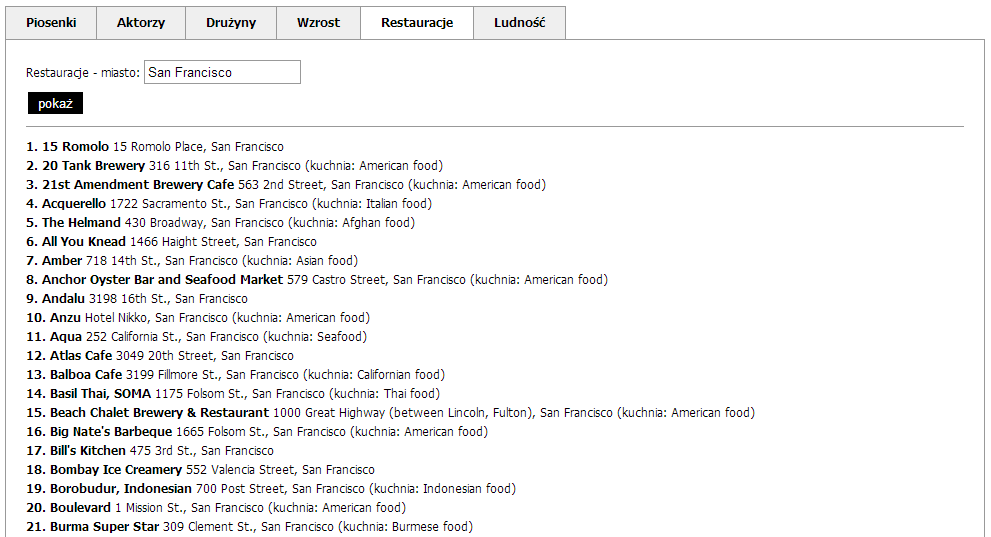
Task: Click address '3049 20th Street'
Action: click(165, 355)
